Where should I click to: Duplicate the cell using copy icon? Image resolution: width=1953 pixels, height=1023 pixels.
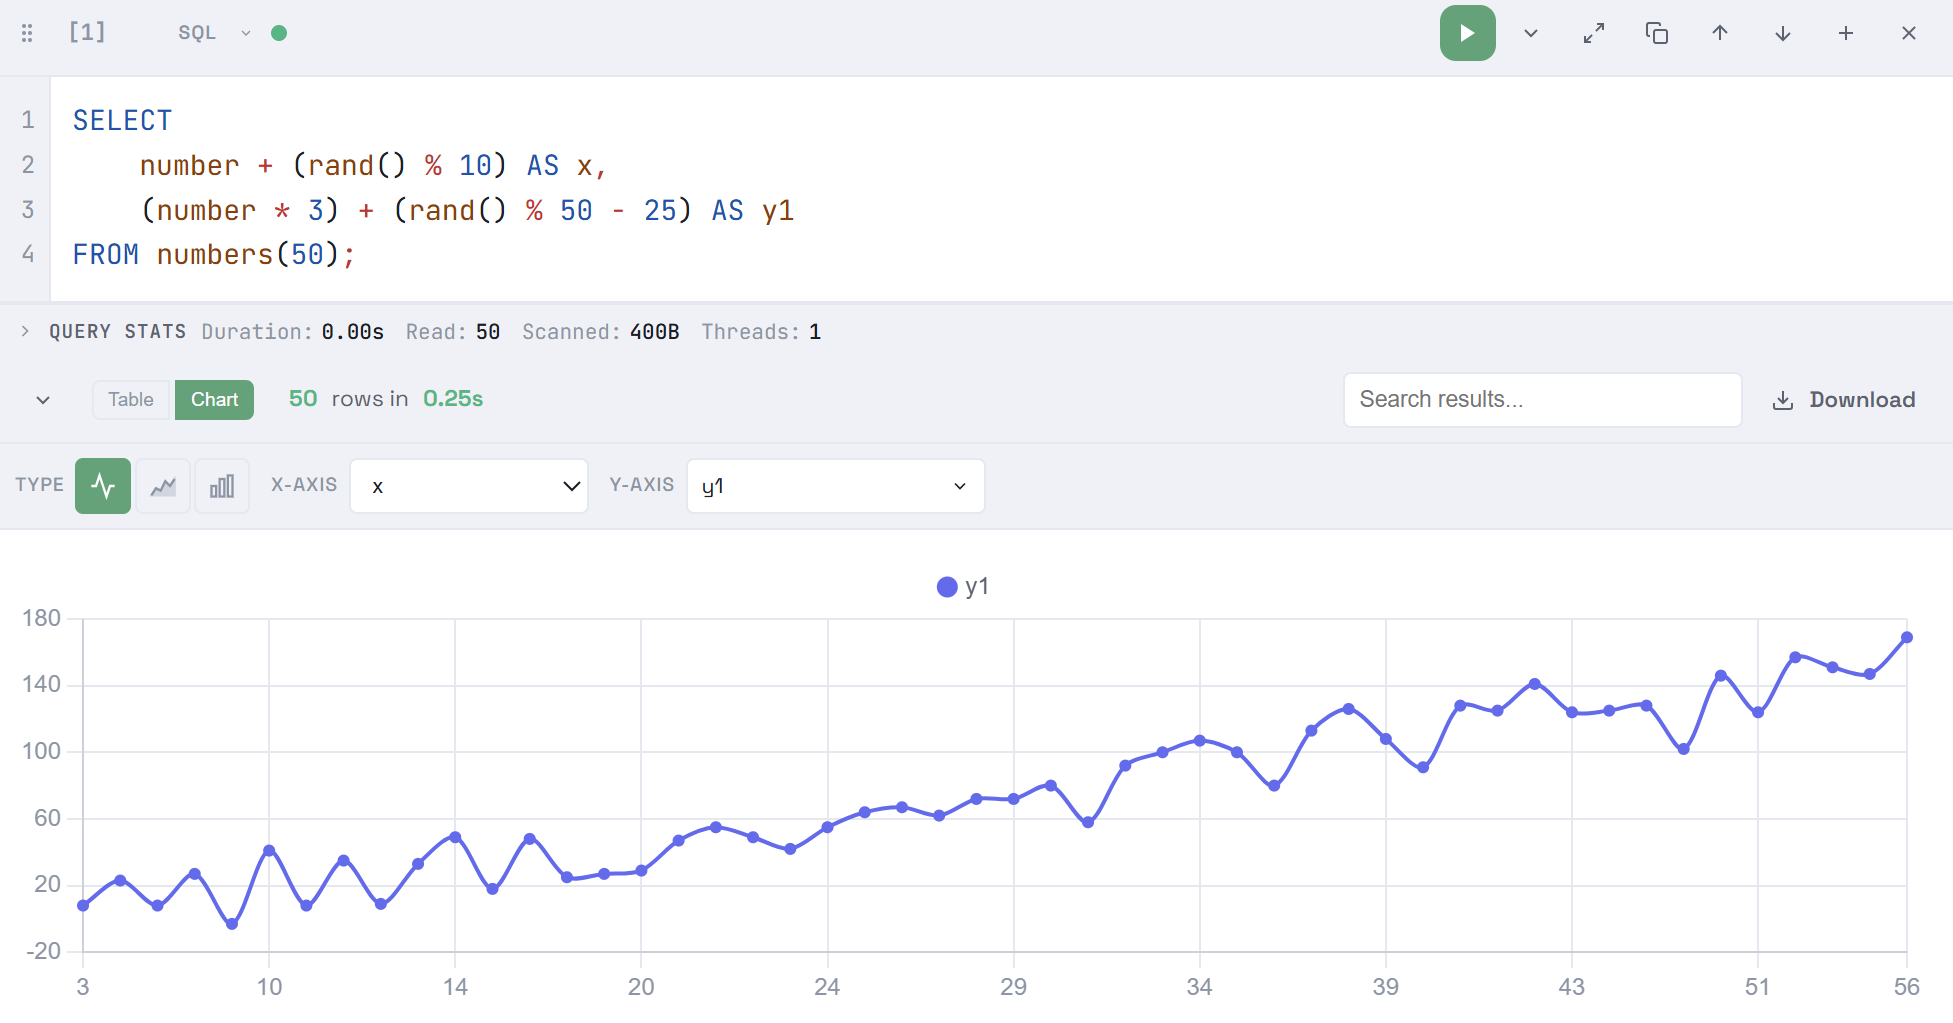[1657, 33]
